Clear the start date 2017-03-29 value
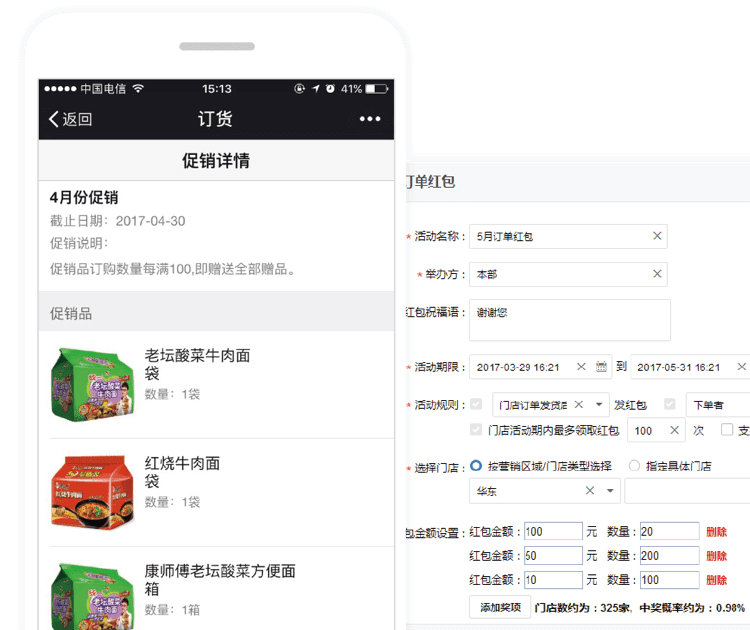750x630 pixels. click(x=582, y=367)
